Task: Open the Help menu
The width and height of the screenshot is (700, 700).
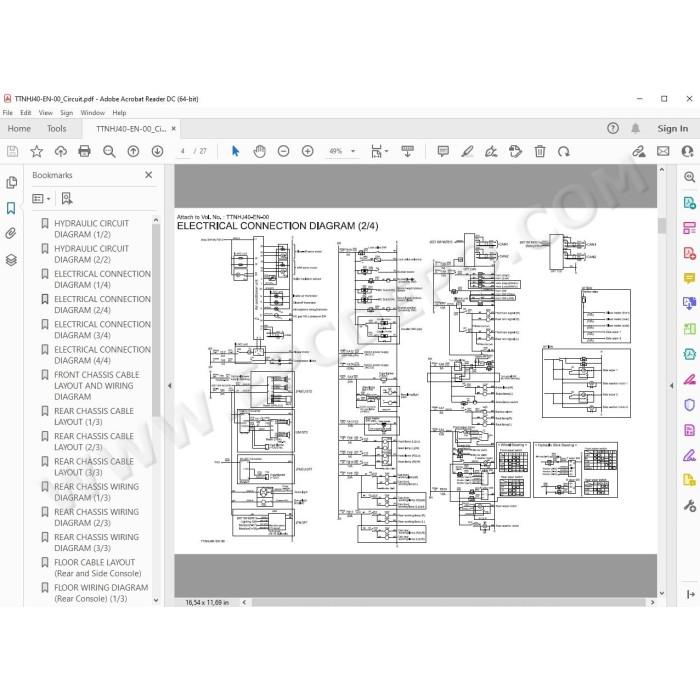Action: click(x=119, y=113)
